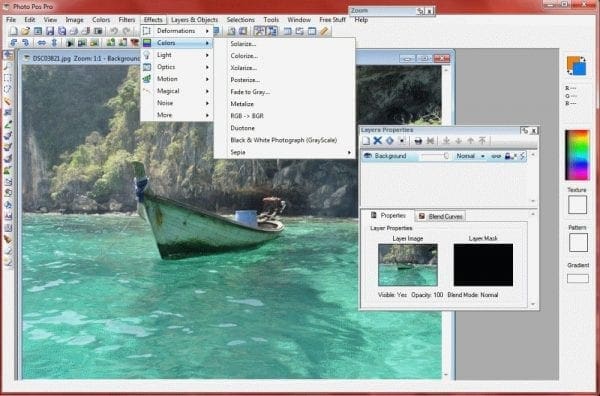The height and width of the screenshot is (396, 600).
Task: Expand the Motion effects submenu
Action: [177, 79]
